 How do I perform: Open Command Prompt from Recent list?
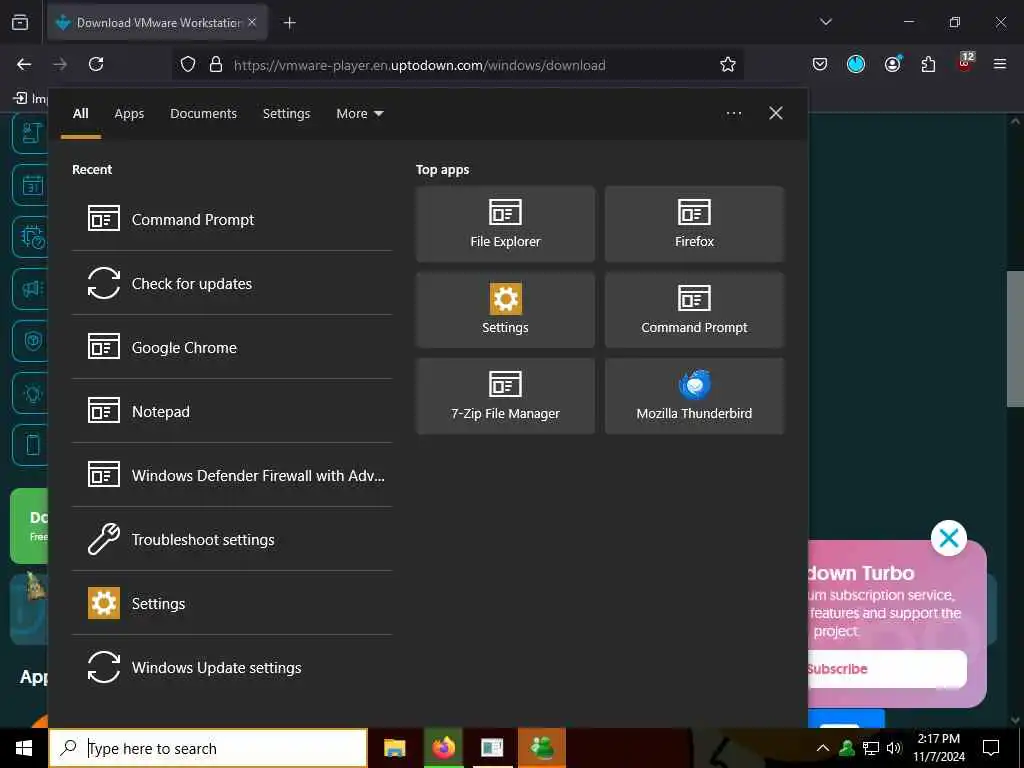pos(232,219)
